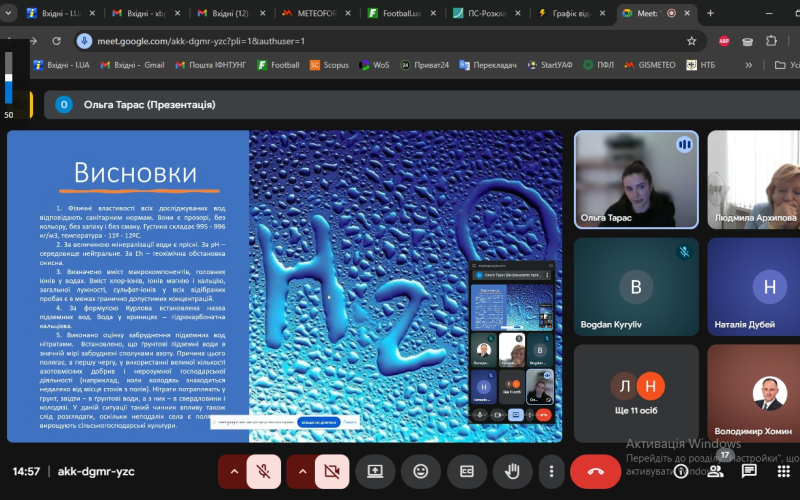Switch to the METEOFOR tab

tap(316, 13)
